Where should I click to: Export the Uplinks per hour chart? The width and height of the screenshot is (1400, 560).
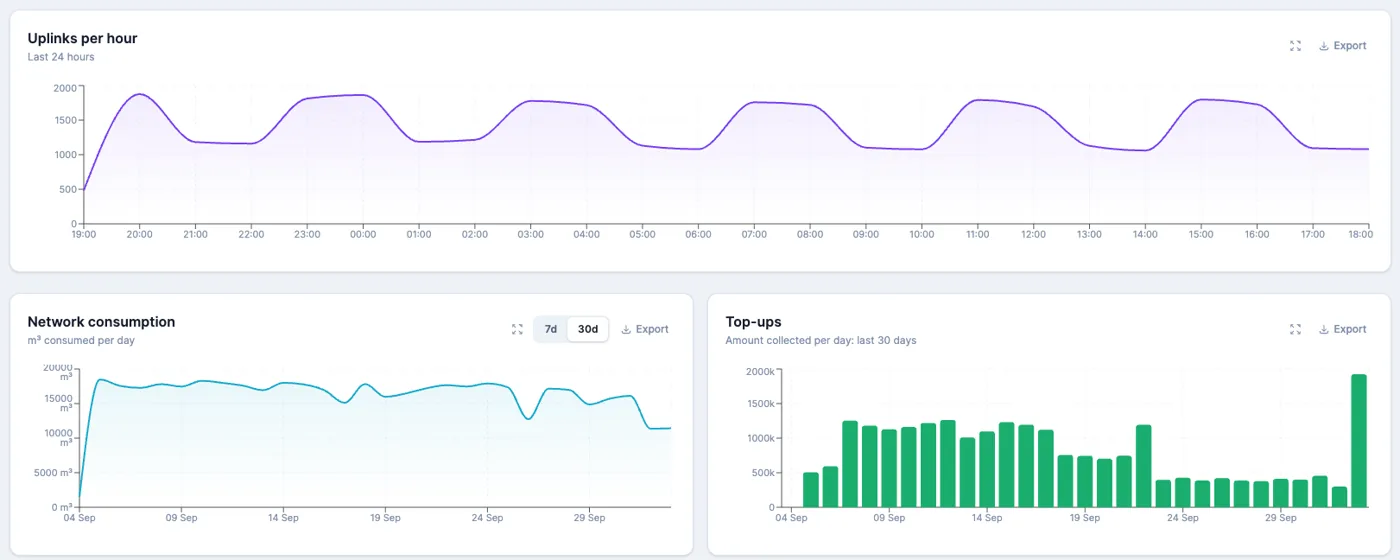[1342, 46]
